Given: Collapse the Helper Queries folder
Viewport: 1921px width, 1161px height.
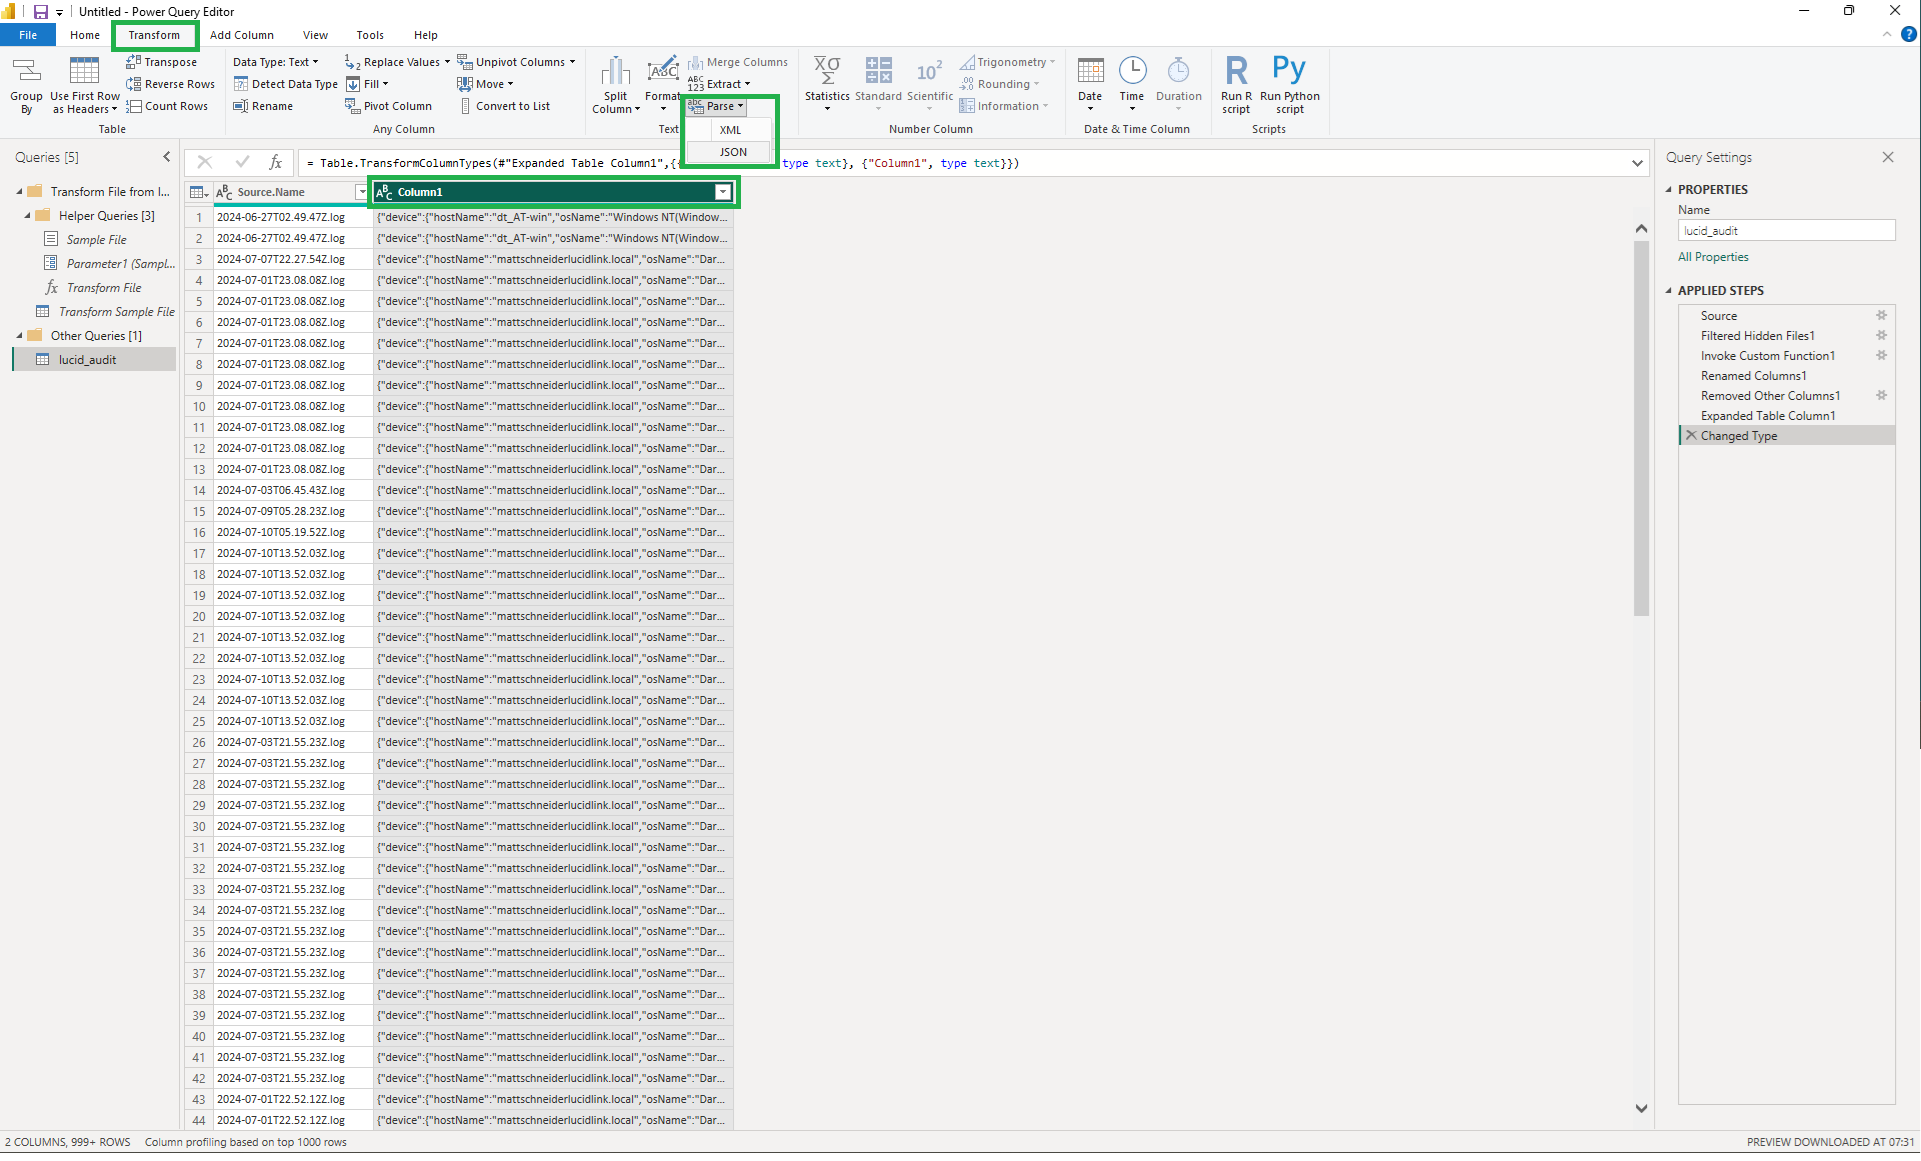Looking at the screenshot, I should coord(27,216).
